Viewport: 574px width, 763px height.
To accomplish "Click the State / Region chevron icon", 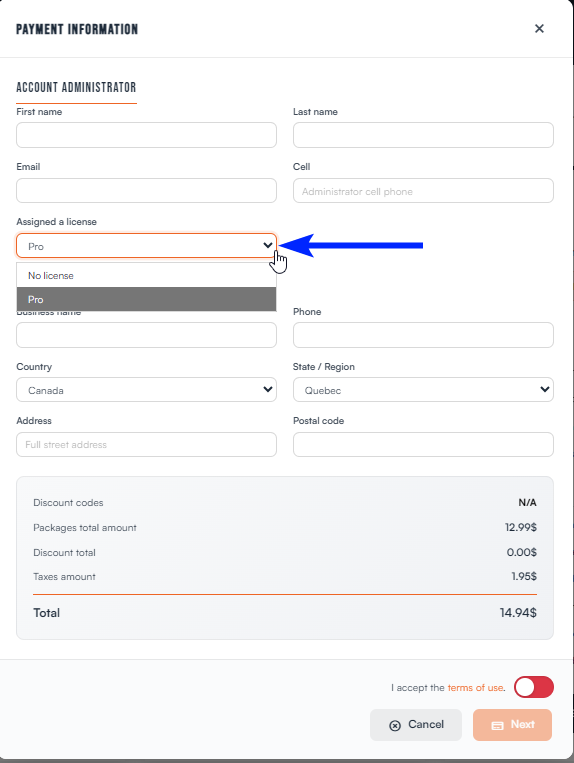I will [x=545, y=389].
